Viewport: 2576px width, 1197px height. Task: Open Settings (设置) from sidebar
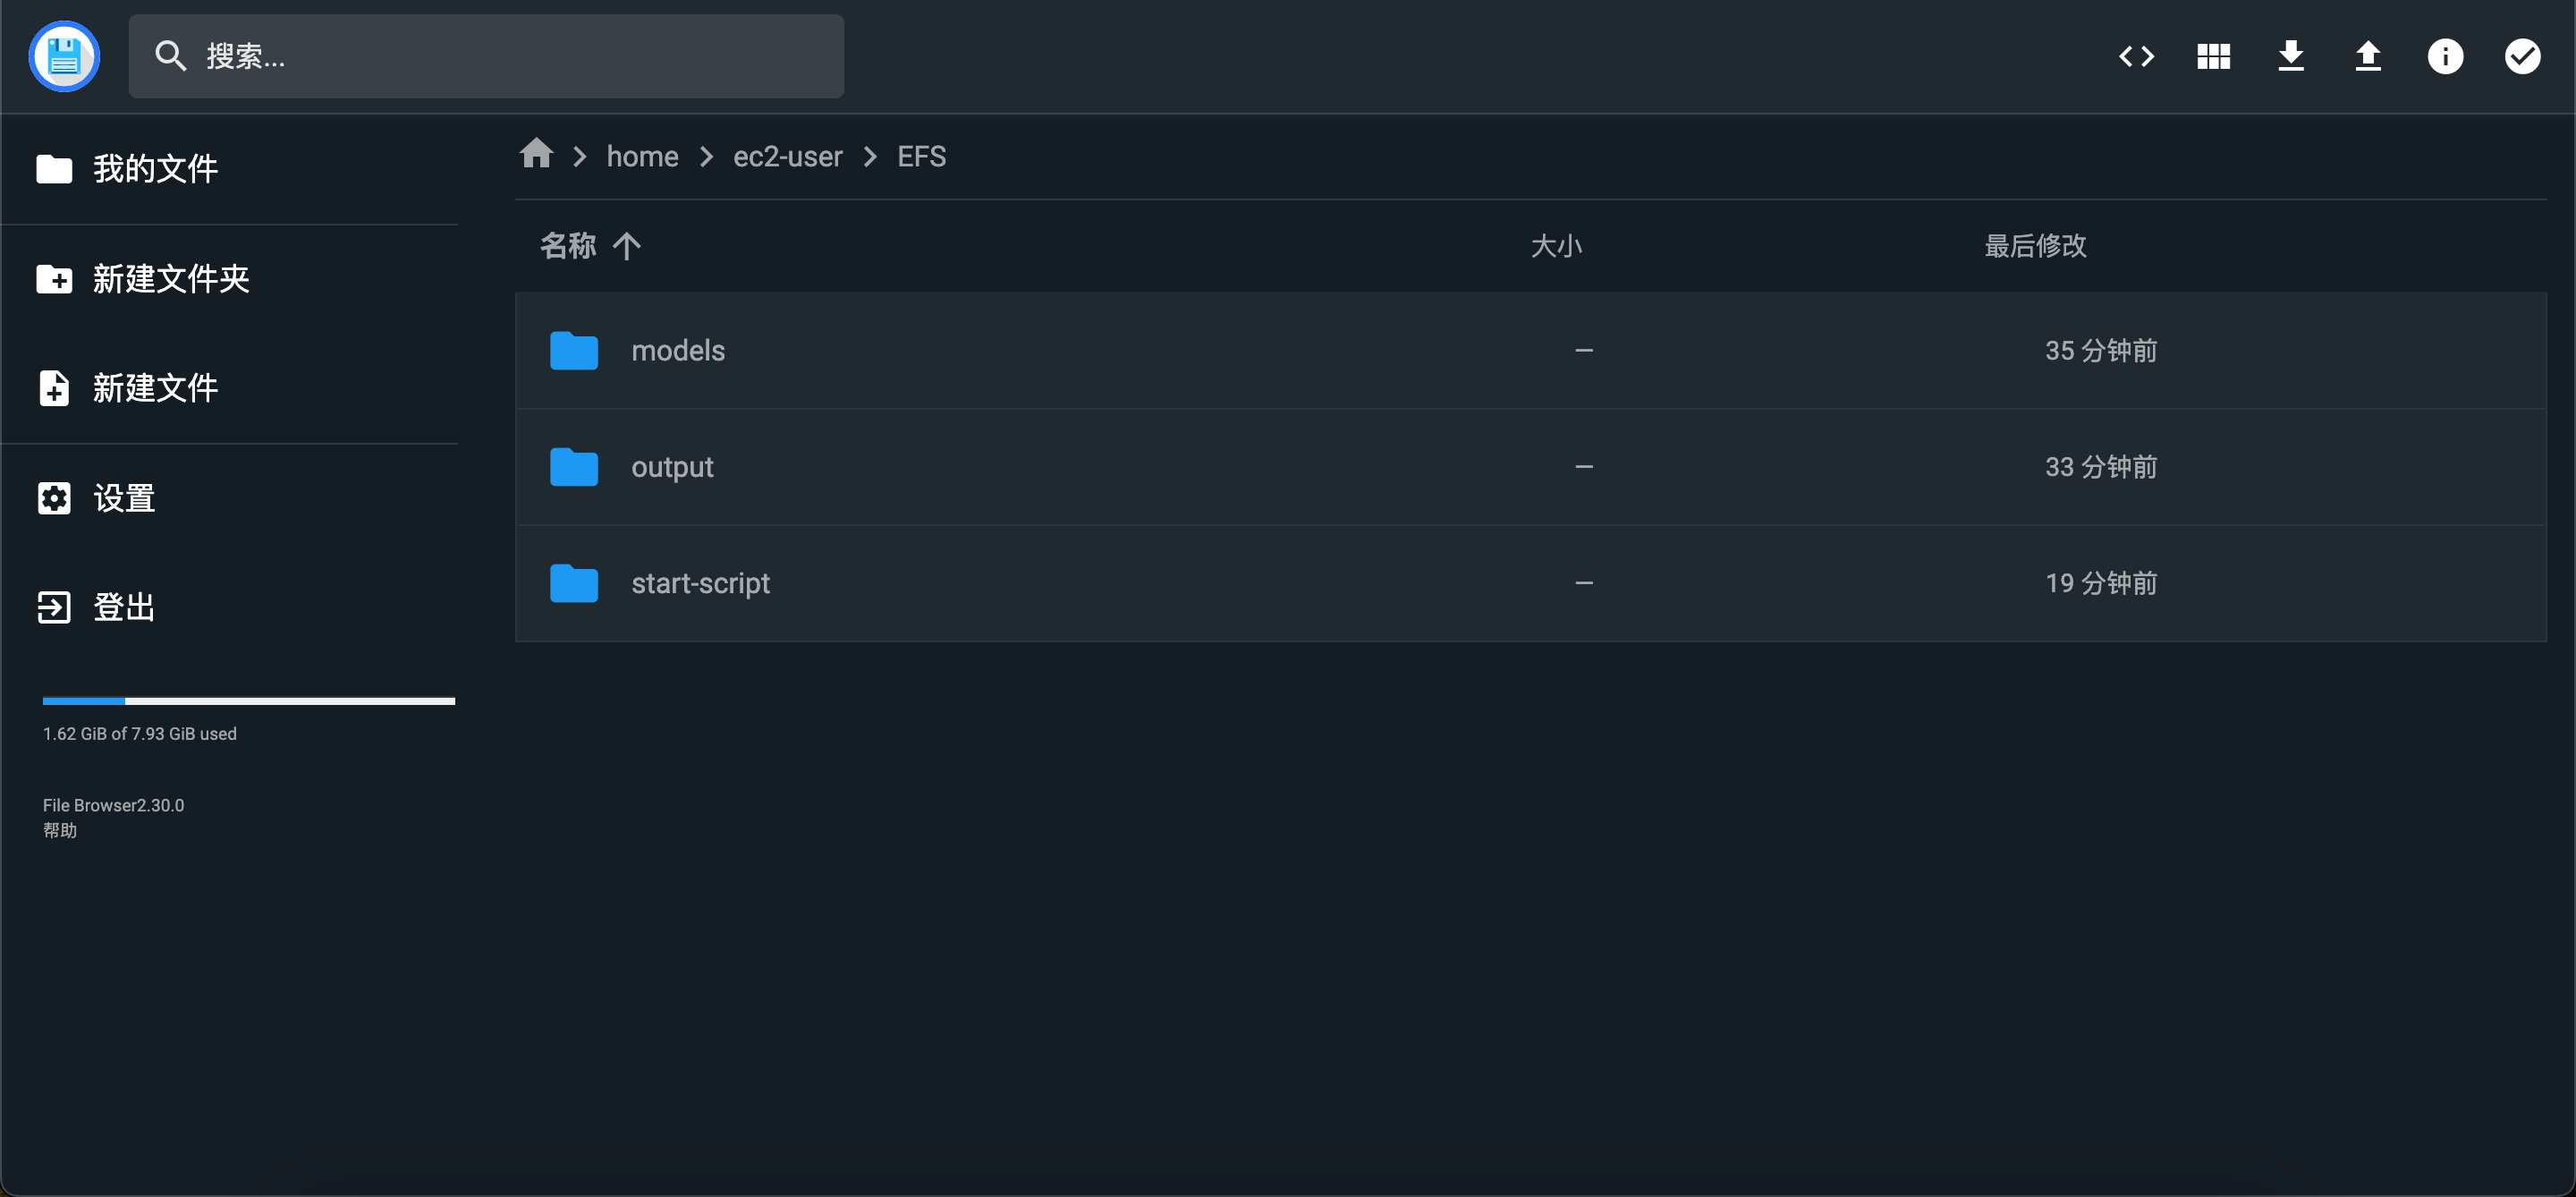coord(229,498)
